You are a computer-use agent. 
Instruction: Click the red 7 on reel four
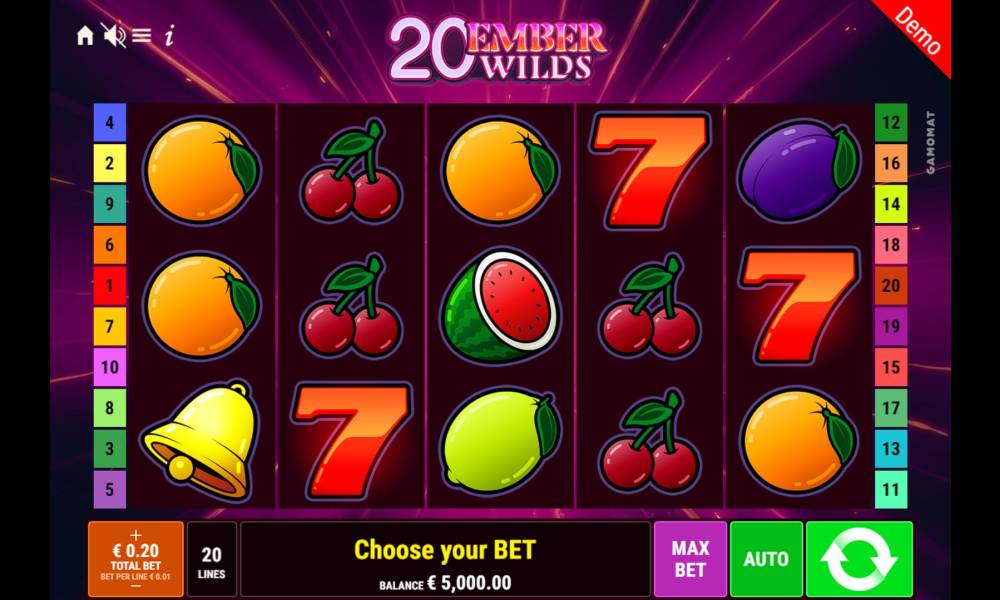tap(650, 170)
